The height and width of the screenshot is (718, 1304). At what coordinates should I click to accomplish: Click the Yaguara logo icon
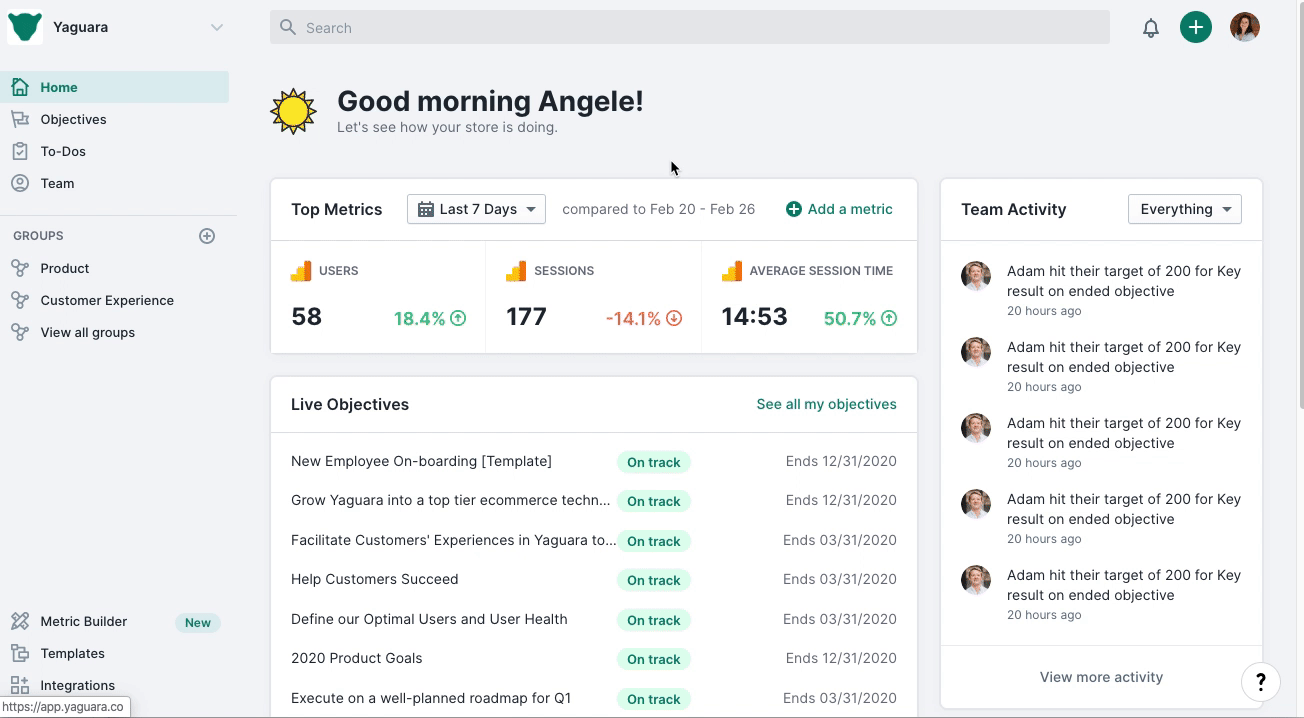pos(25,27)
